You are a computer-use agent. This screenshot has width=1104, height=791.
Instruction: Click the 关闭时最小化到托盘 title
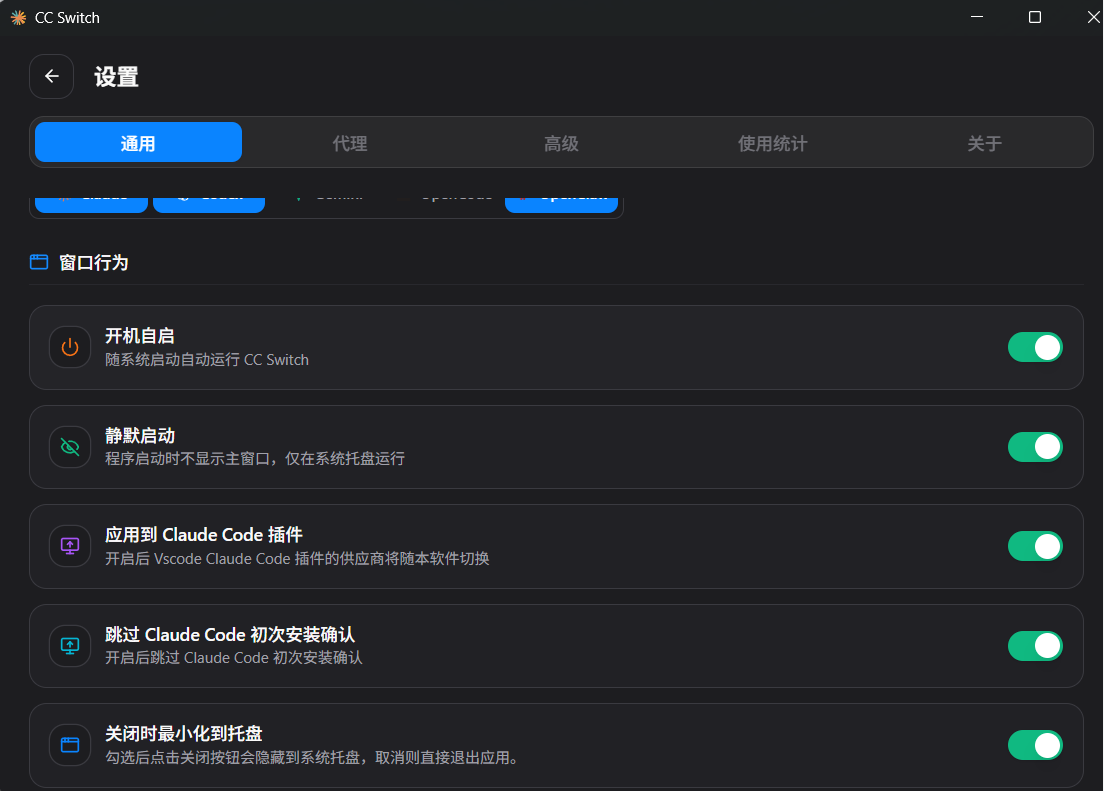184,734
